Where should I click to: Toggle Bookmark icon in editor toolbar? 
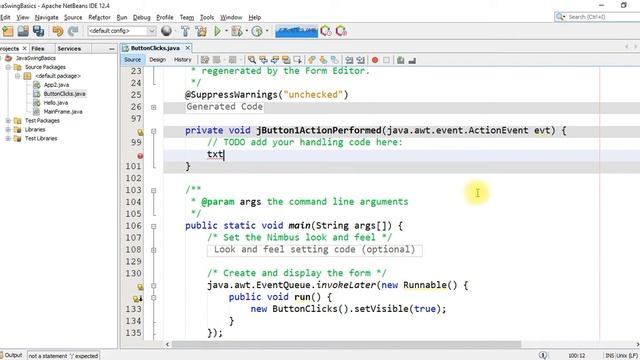(335, 60)
